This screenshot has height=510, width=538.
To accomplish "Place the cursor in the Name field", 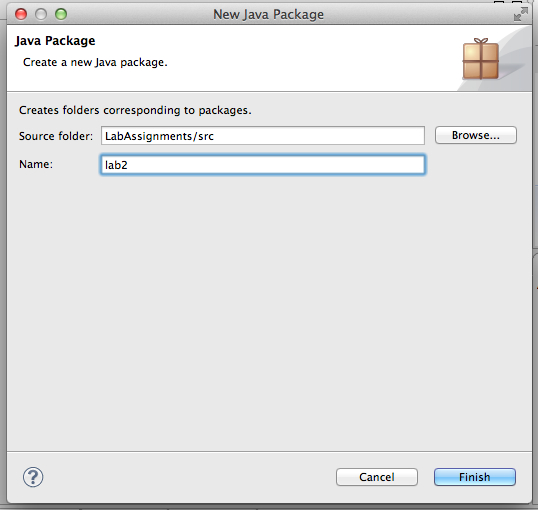I will (x=263, y=165).
